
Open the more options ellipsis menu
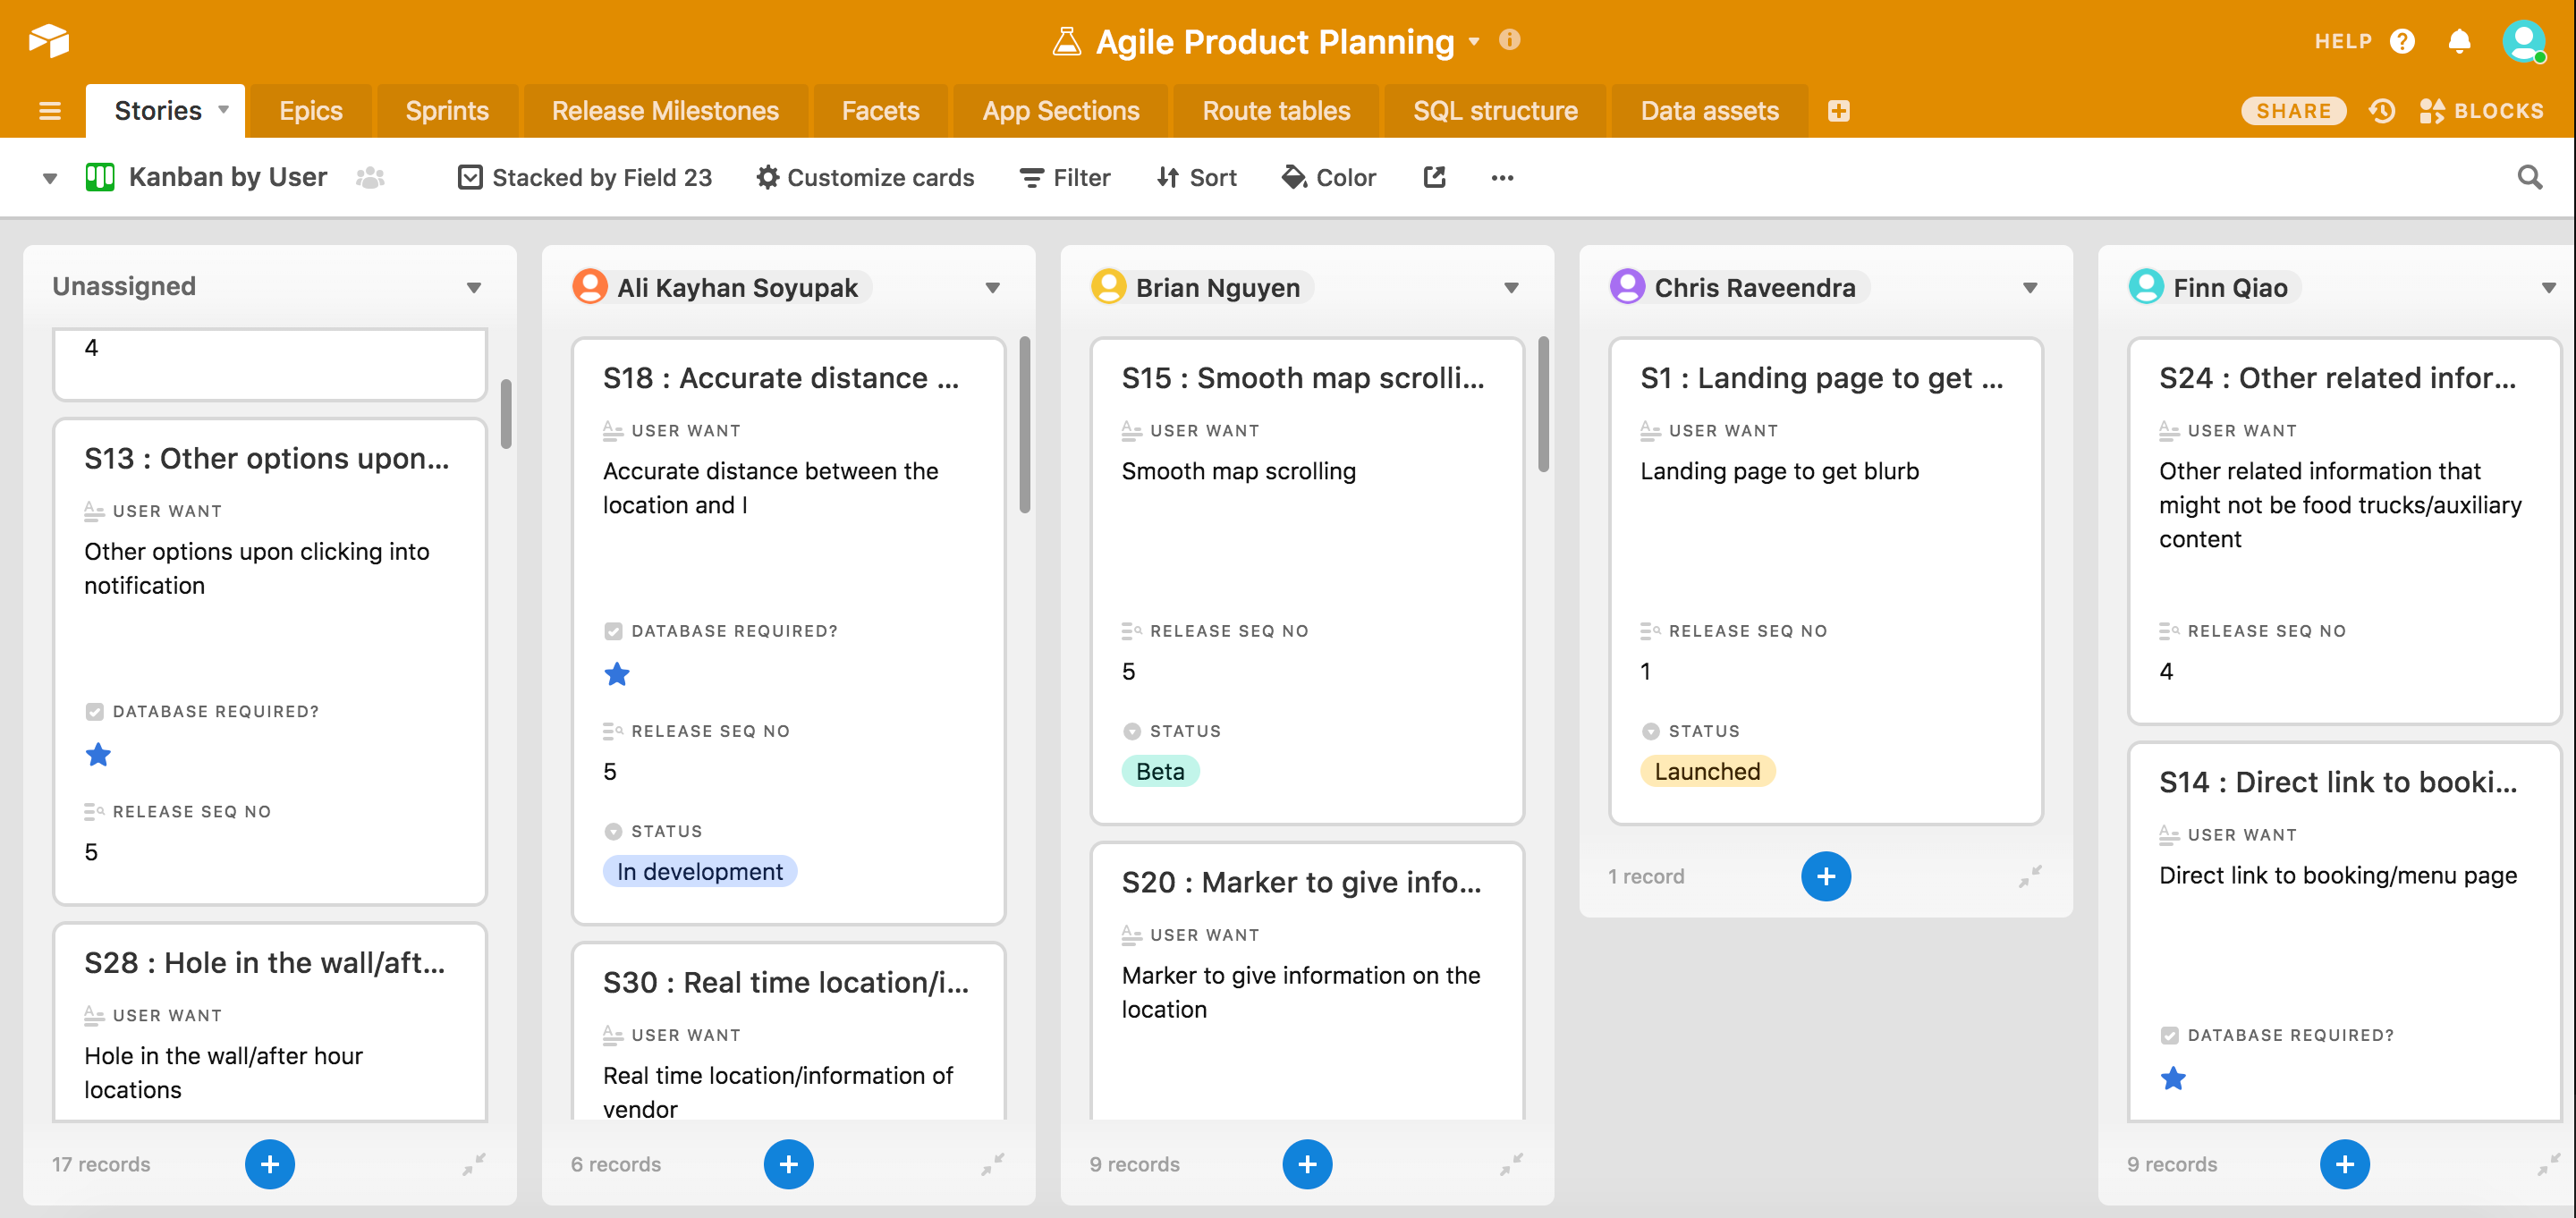tap(1501, 178)
